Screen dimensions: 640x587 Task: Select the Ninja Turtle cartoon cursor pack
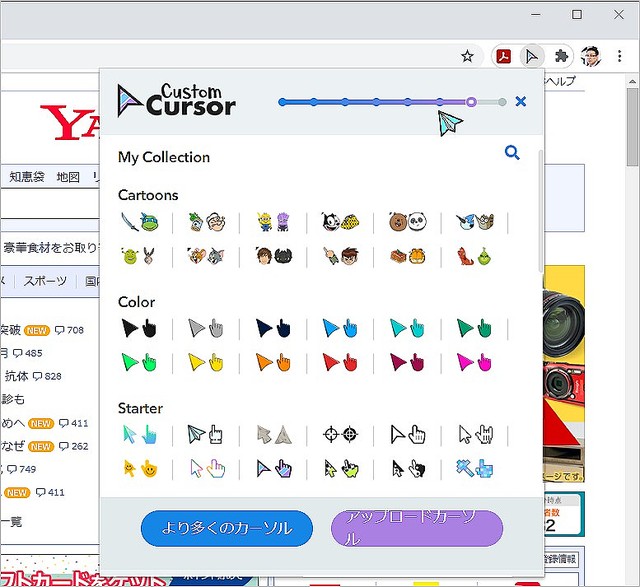pos(140,222)
